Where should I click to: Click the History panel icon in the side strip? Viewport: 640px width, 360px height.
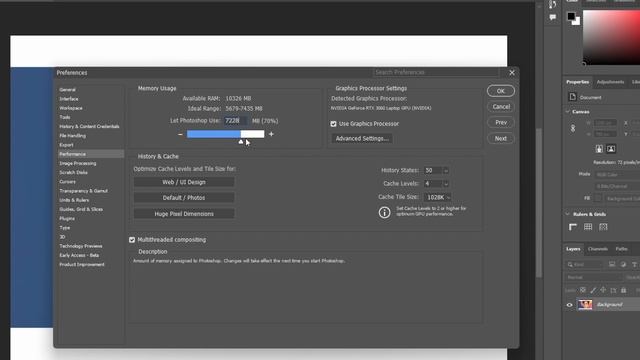click(x=553, y=4)
